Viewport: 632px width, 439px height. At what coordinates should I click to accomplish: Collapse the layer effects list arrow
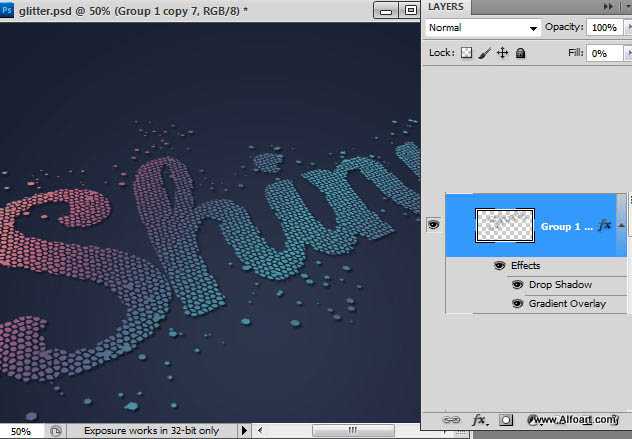[x=621, y=226]
